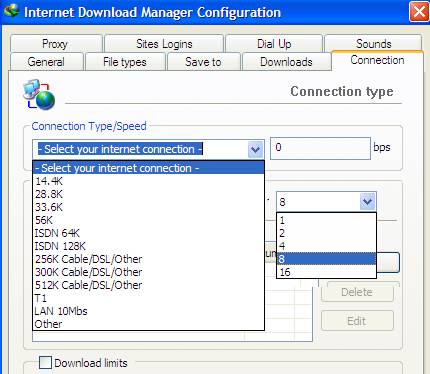Choose 2 in the connections number list
This screenshot has height=374, width=430.
pos(326,233)
